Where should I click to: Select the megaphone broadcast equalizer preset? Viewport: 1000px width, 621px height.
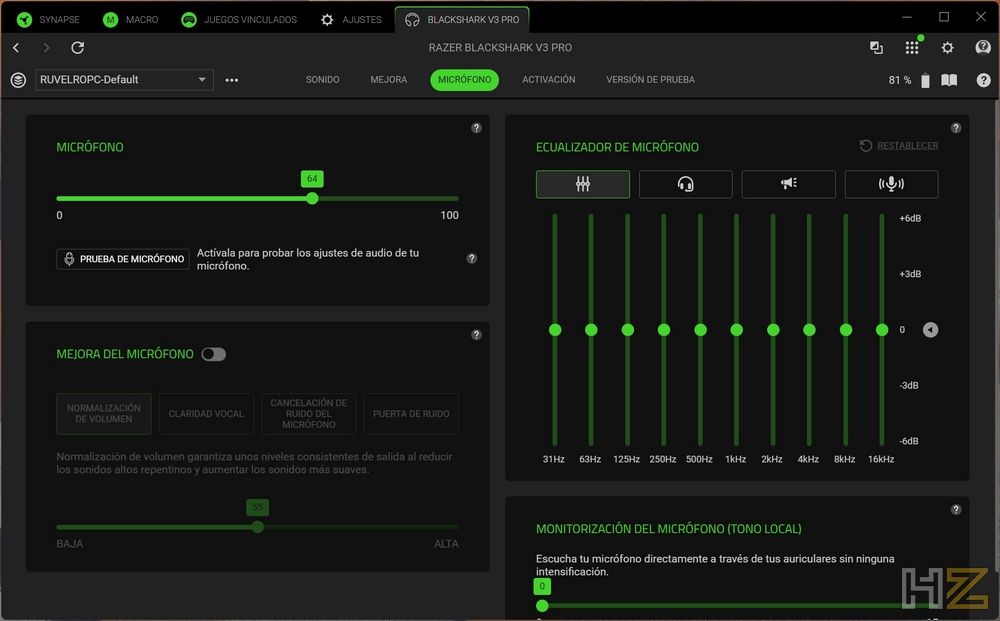(789, 184)
